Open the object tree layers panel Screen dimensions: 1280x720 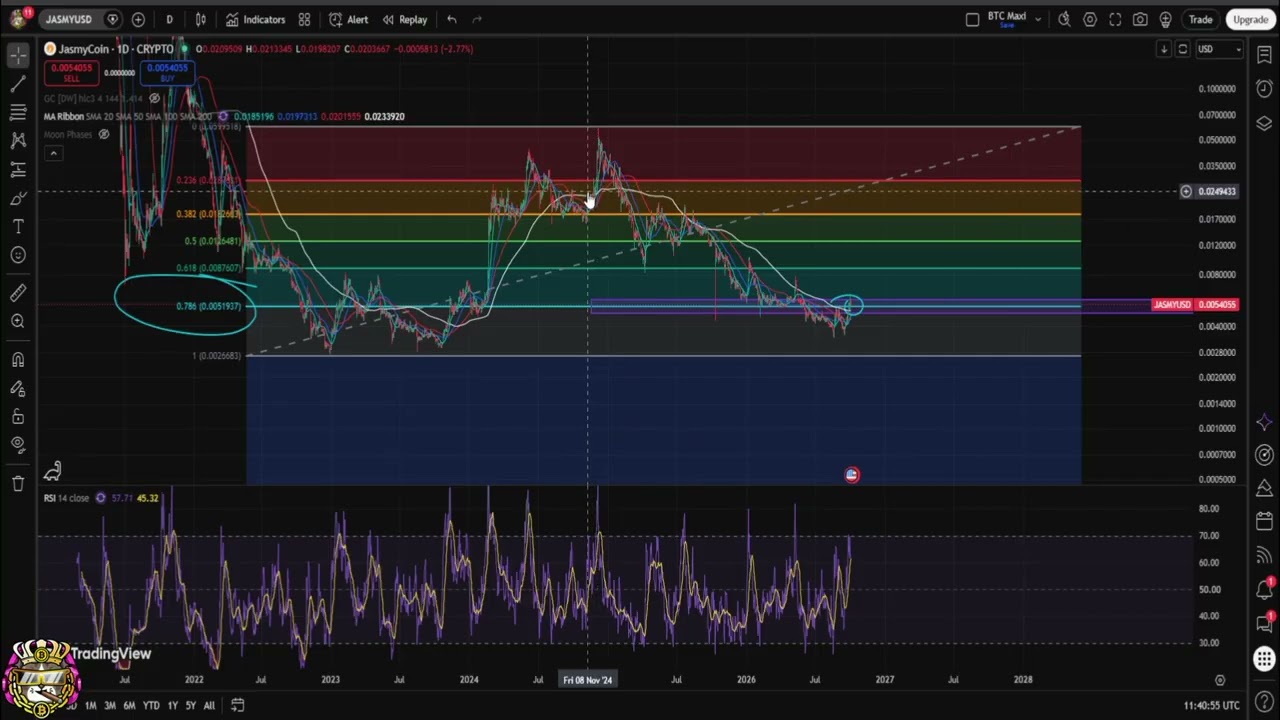click(1264, 123)
